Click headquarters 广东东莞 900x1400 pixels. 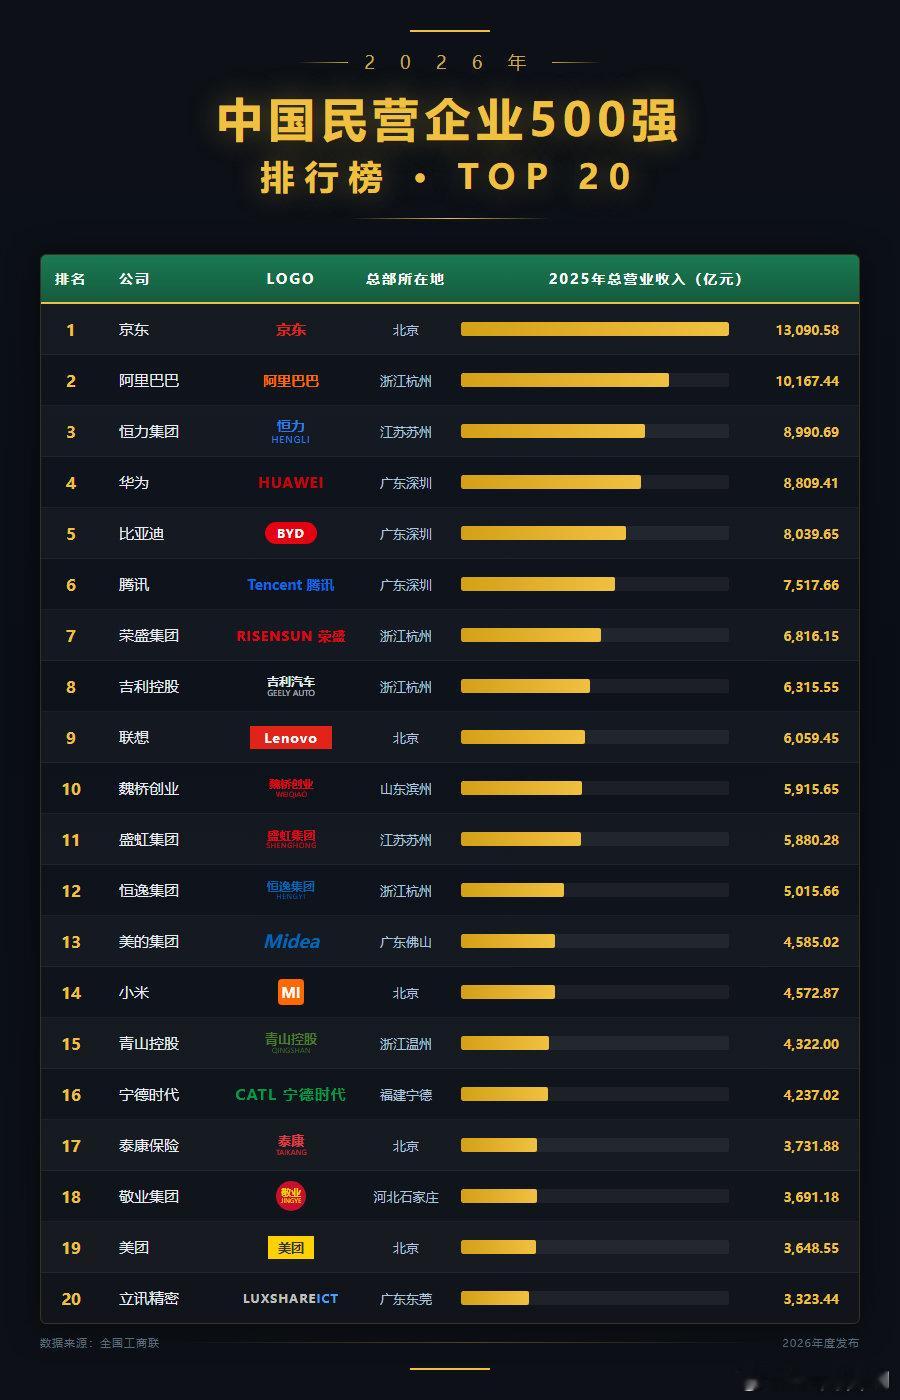point(406,1299)
